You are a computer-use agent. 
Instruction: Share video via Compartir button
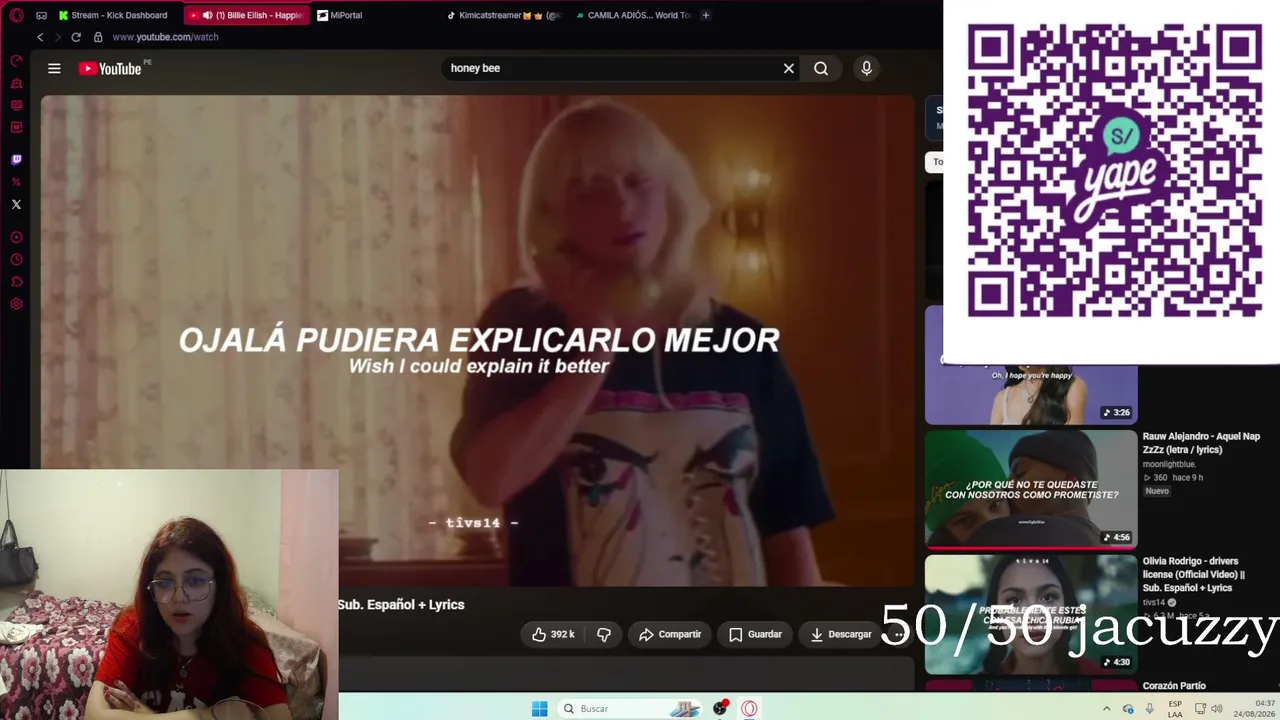click(x=670, y=634)
